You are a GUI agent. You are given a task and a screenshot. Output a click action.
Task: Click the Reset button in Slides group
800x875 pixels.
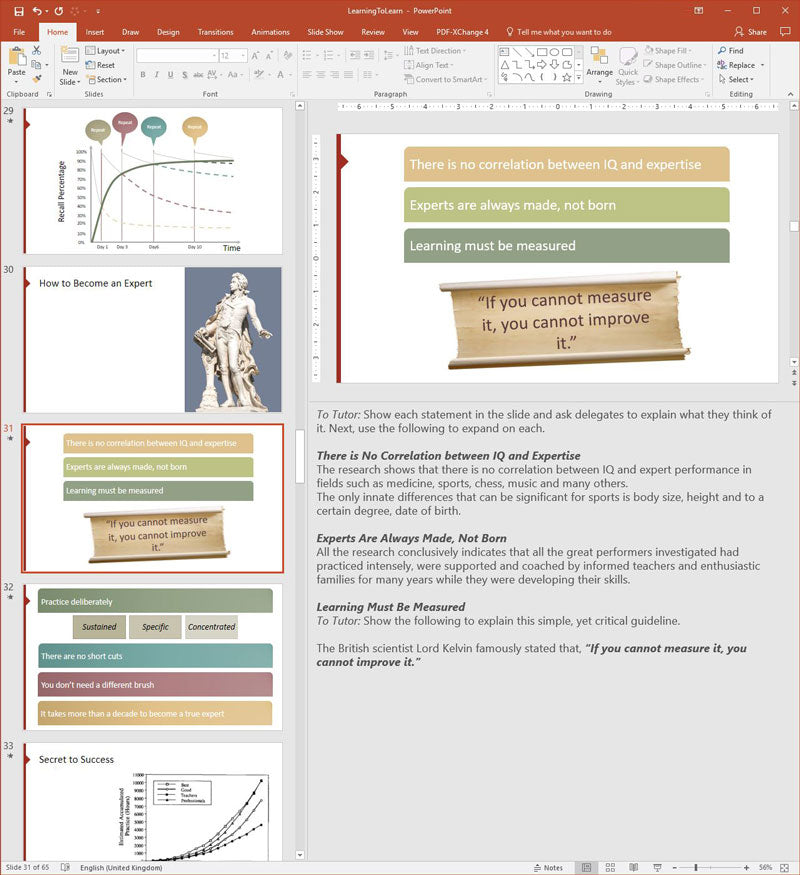tap(100, 65)
